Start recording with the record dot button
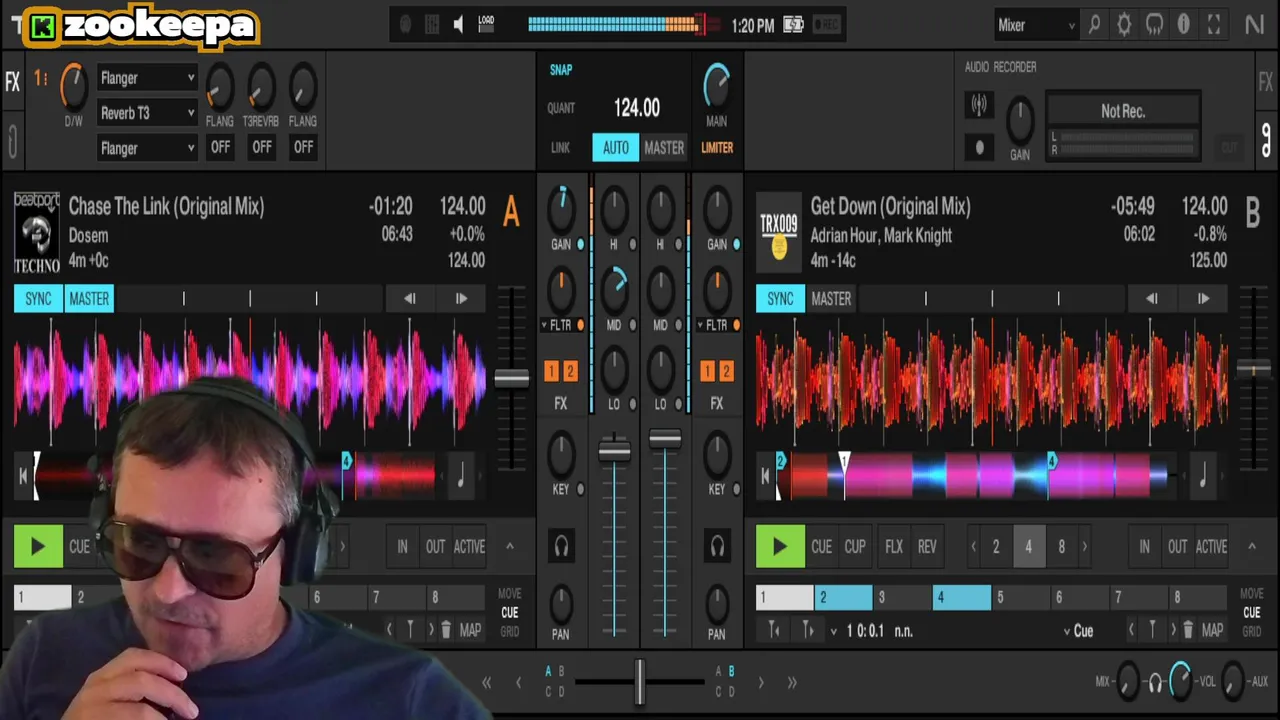Image resolution: width=1280 pixels, height=720 pixels. [x=979, y=147]
